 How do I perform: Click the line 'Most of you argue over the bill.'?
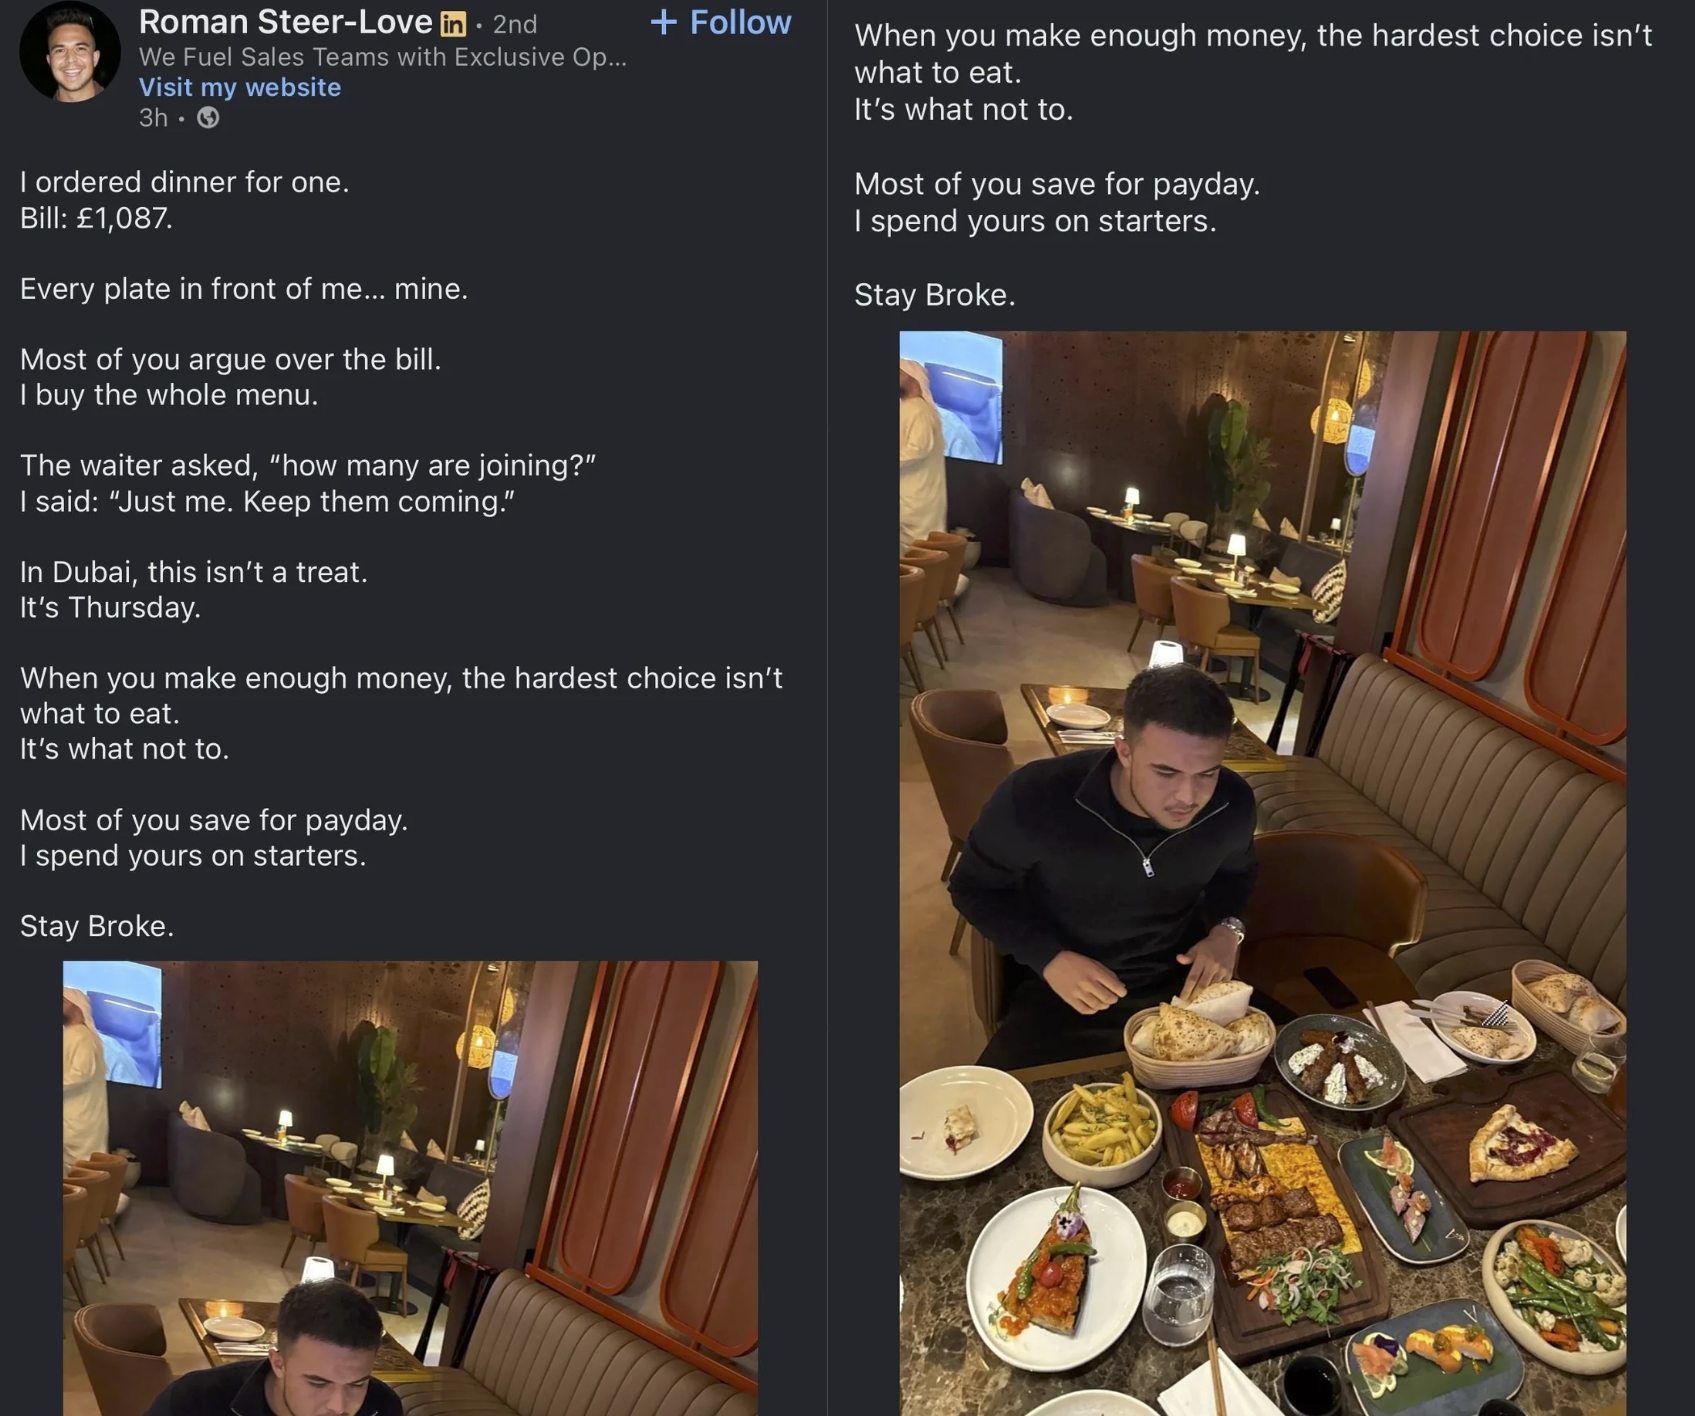point(230,359)
